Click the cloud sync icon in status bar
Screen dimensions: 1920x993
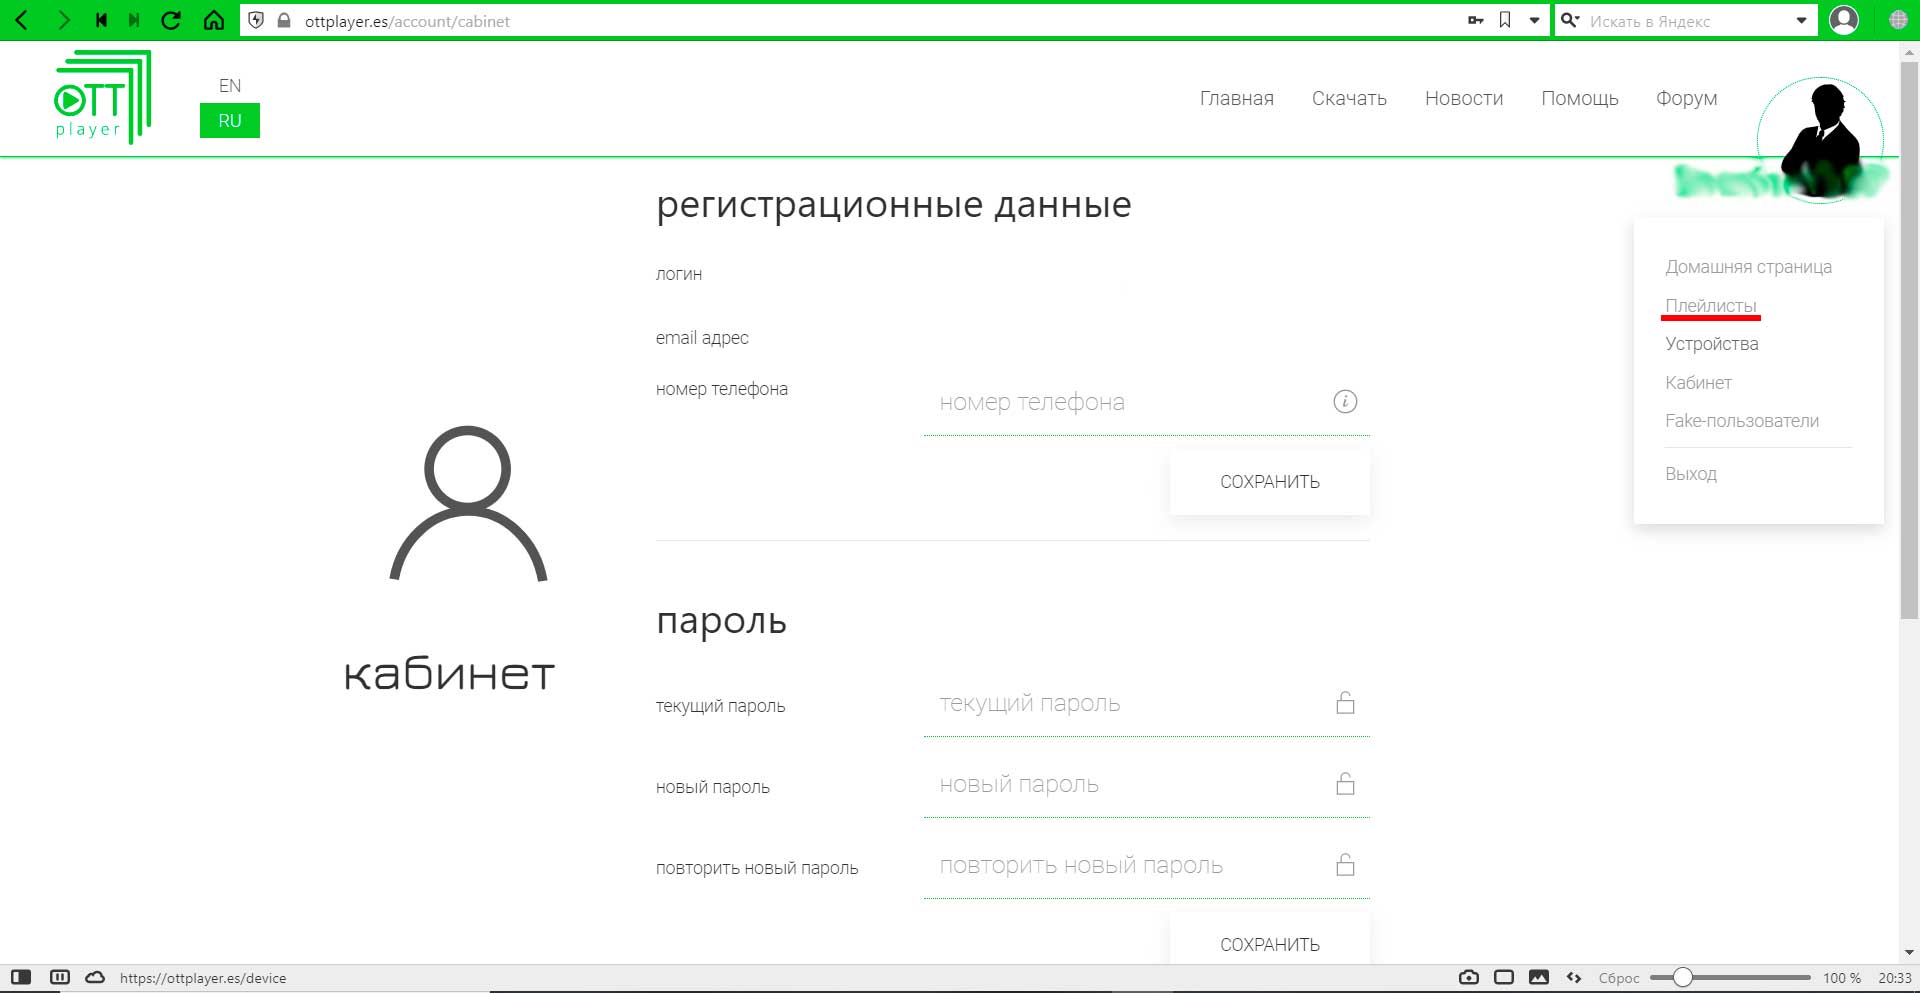[x=95, y=977]
